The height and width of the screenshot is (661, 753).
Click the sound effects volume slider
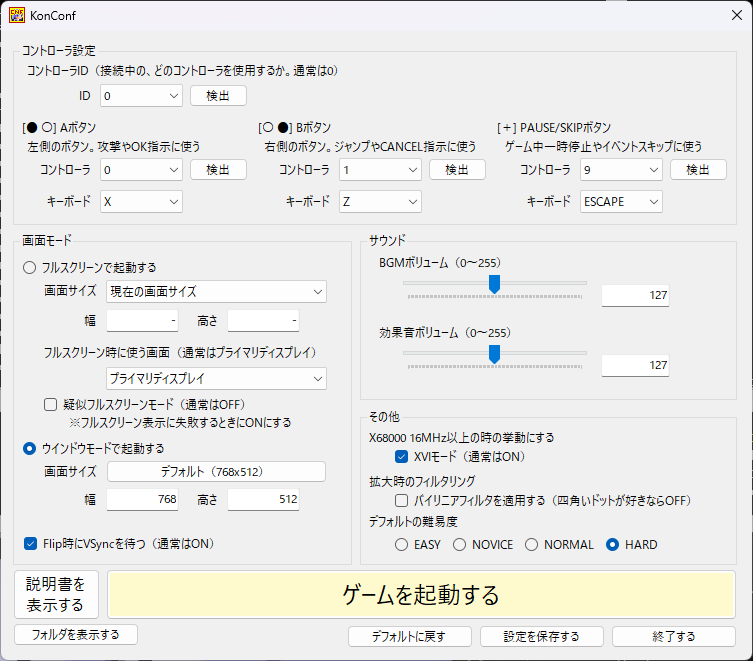point(494,354)
